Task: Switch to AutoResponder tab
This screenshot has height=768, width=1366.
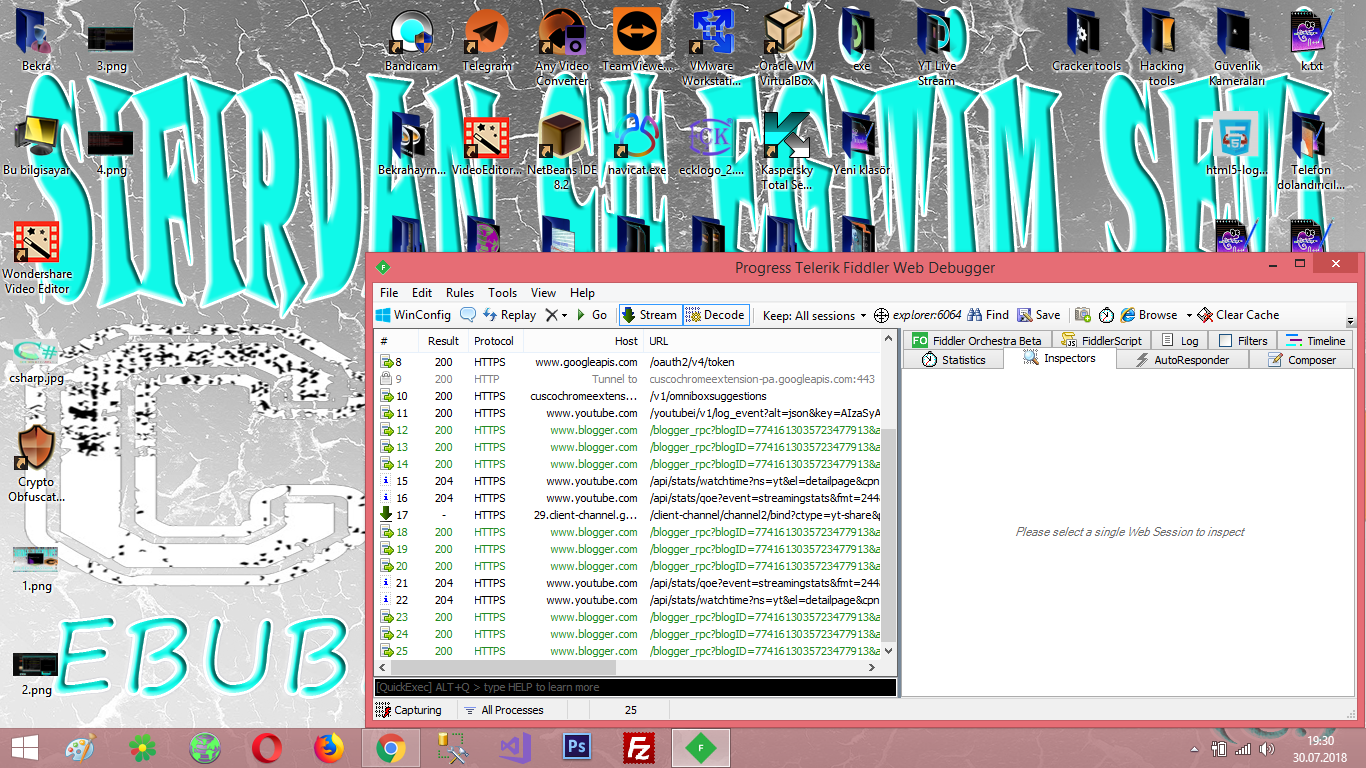Action: [1182, 360]
